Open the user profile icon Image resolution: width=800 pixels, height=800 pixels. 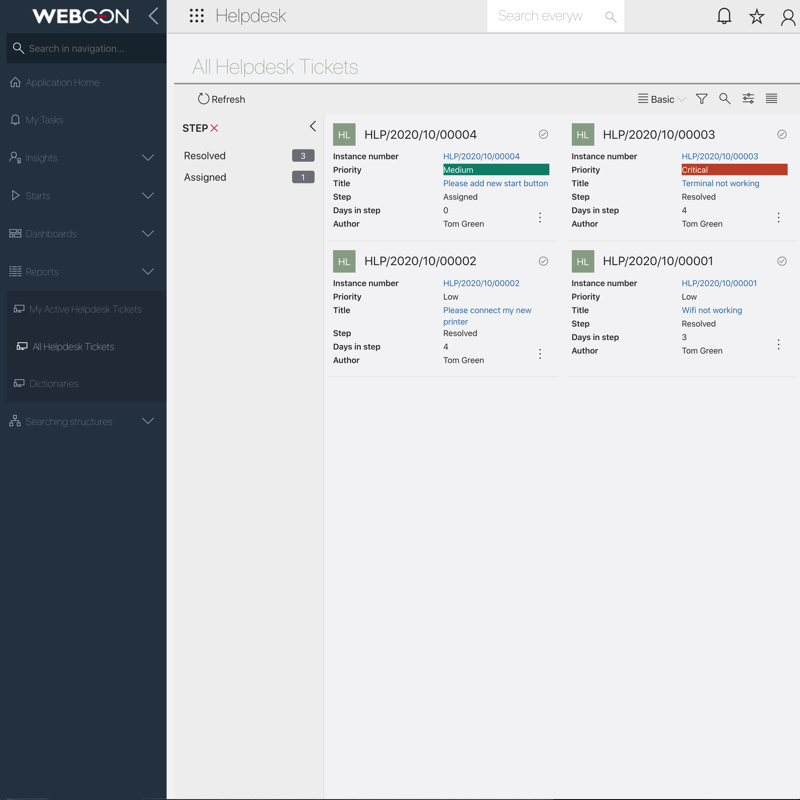tap(788, 16)
